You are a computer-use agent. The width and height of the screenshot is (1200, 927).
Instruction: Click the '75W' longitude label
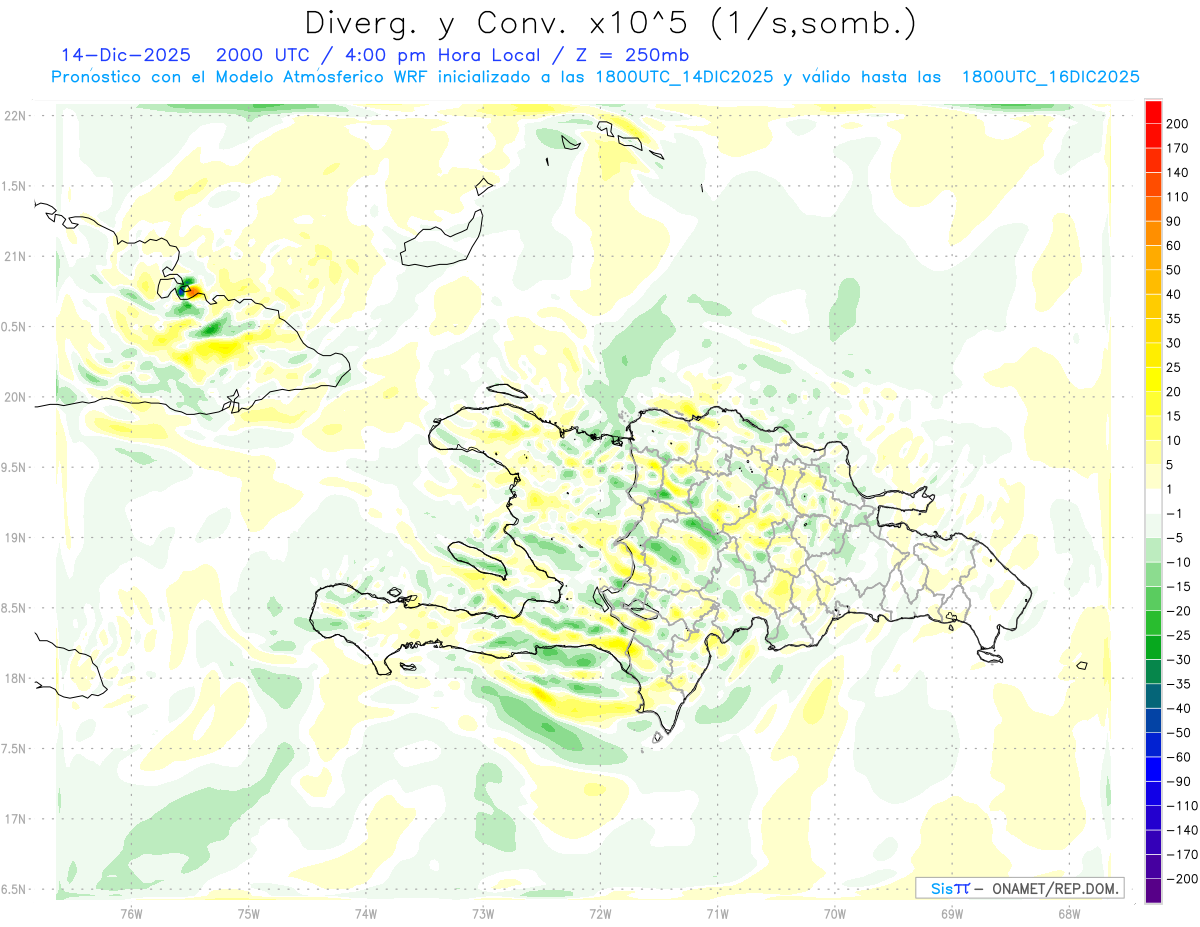[x=248, y=914]
